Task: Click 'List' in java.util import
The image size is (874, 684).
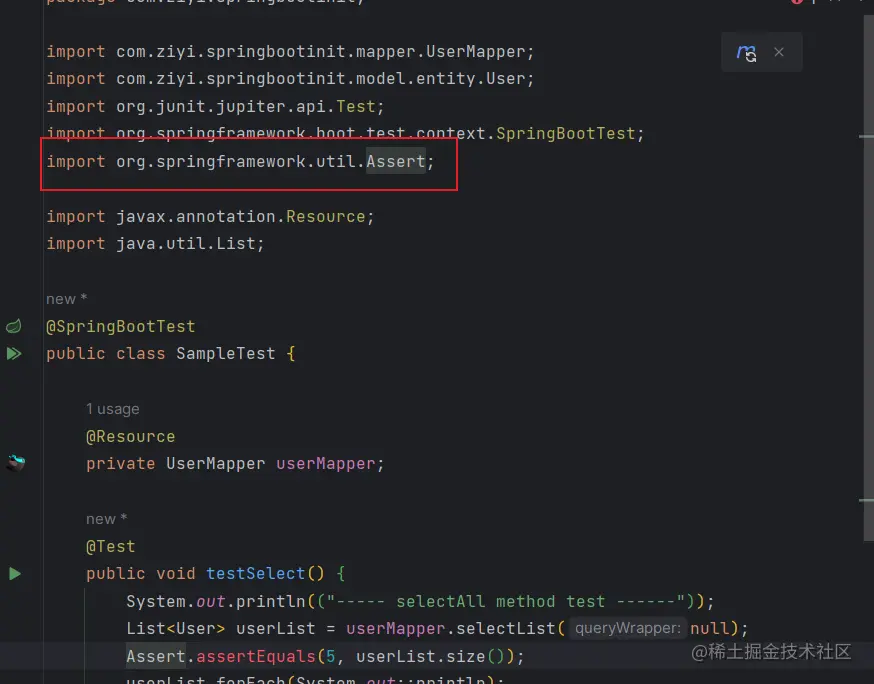Action: tap(236, 244)
